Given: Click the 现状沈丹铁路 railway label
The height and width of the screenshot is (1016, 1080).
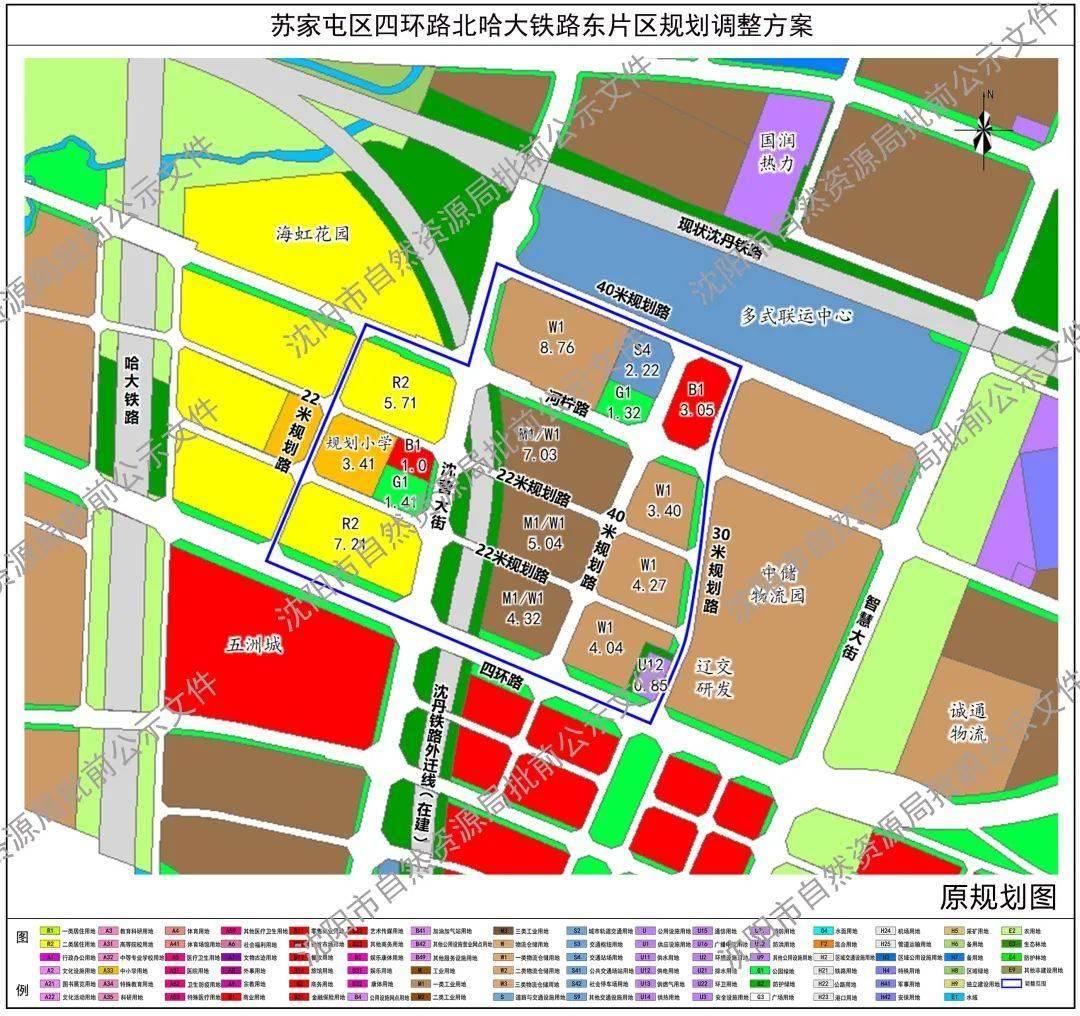Looking at the screenshot, I should coord(721,238).
